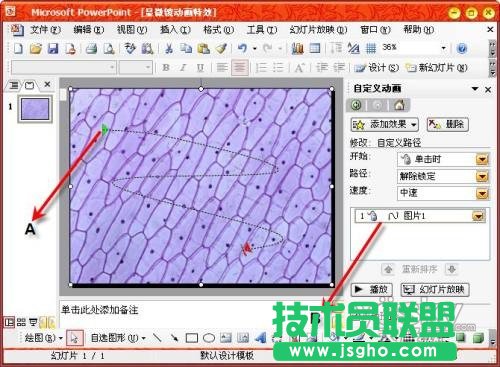Insert WordArt from Drawing toolbar

[261, 338]
